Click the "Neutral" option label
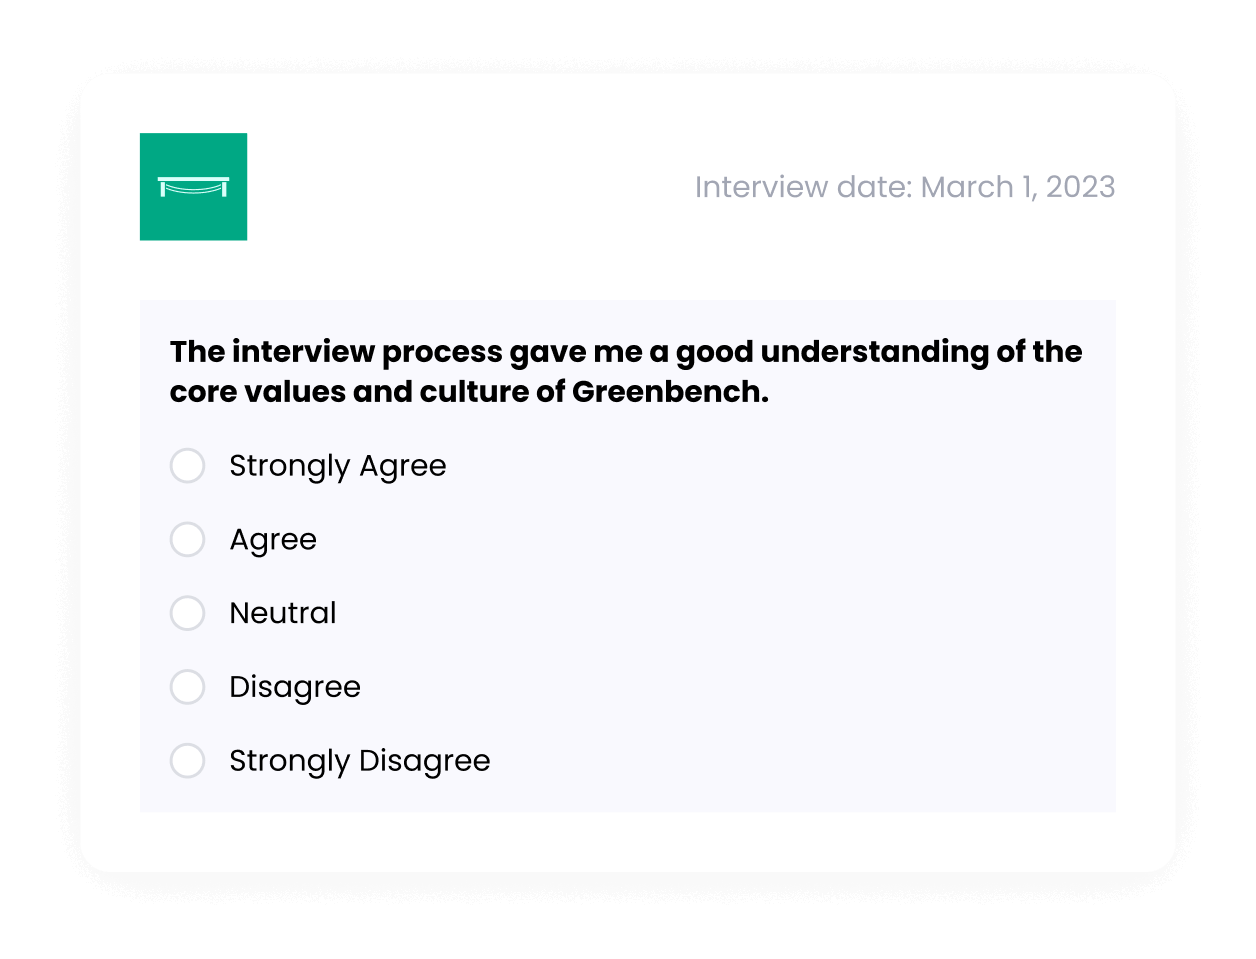 pyautogui.click(x=283, y=613)
